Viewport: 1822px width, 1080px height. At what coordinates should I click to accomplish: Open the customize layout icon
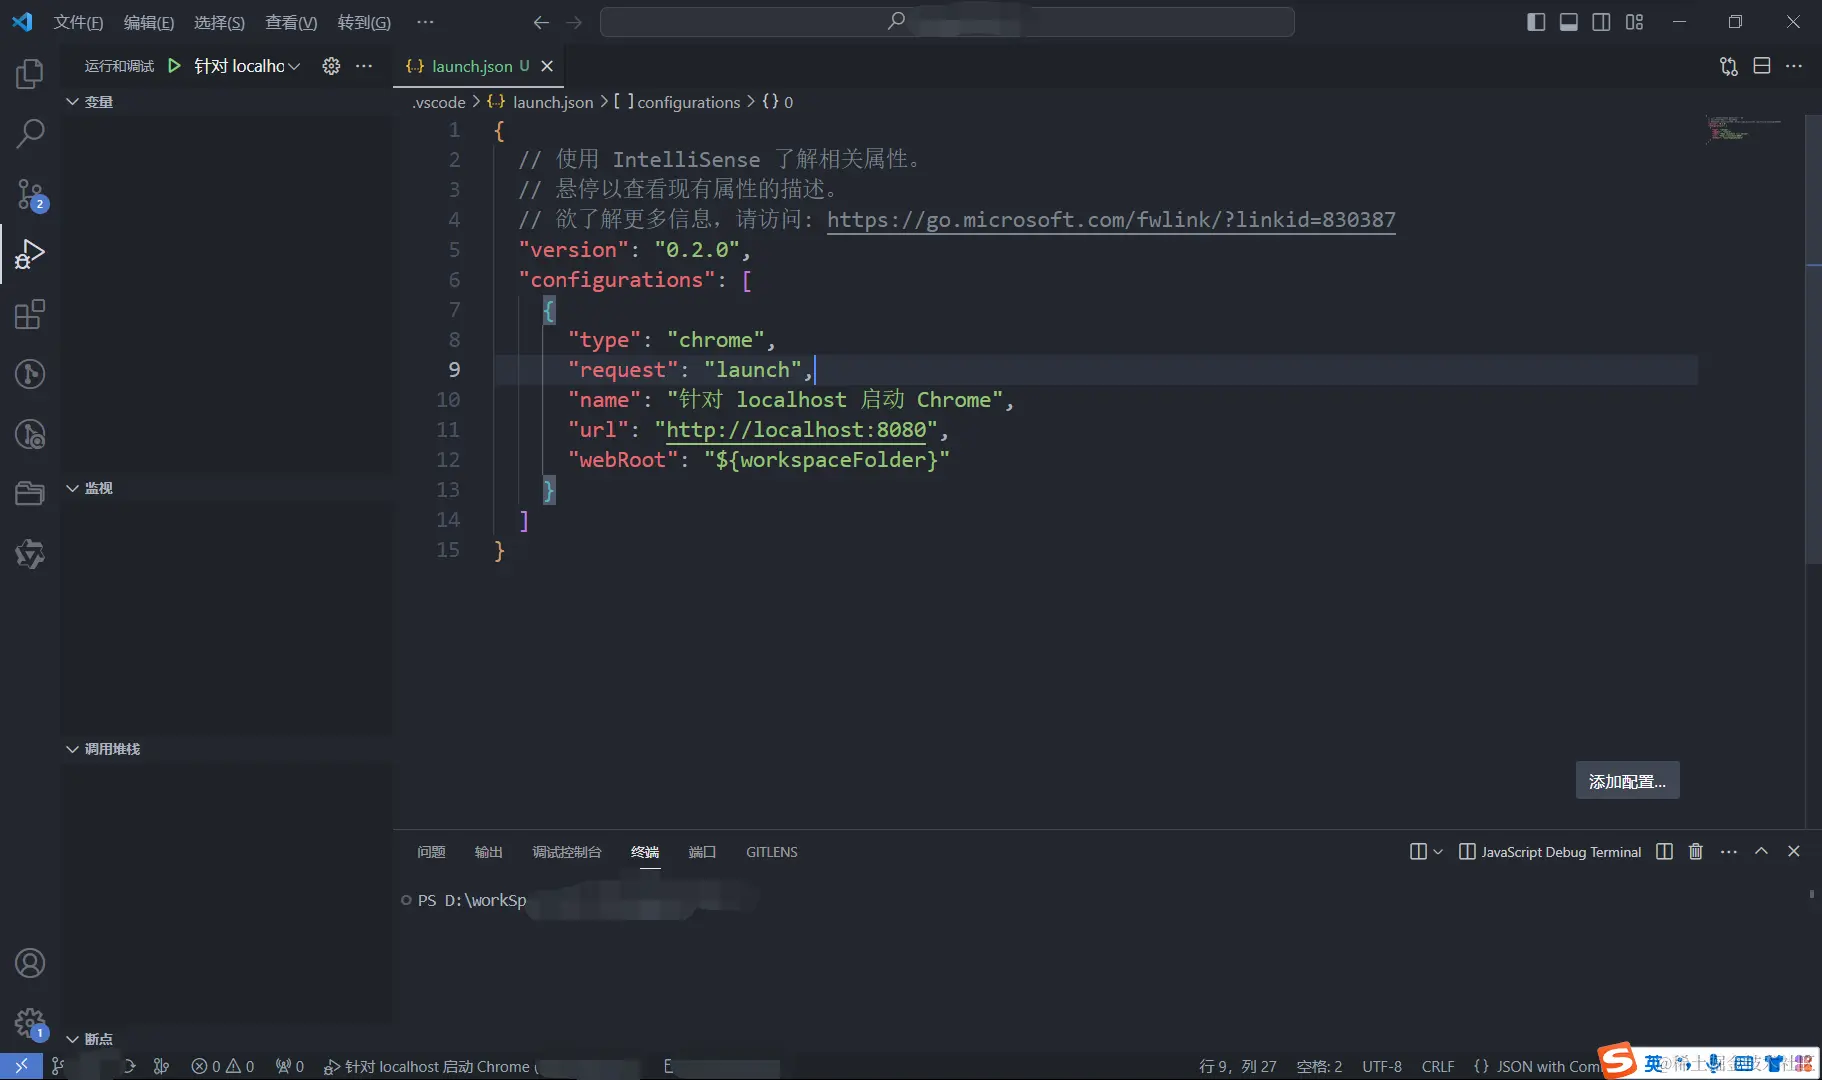tap(1634, 22)
